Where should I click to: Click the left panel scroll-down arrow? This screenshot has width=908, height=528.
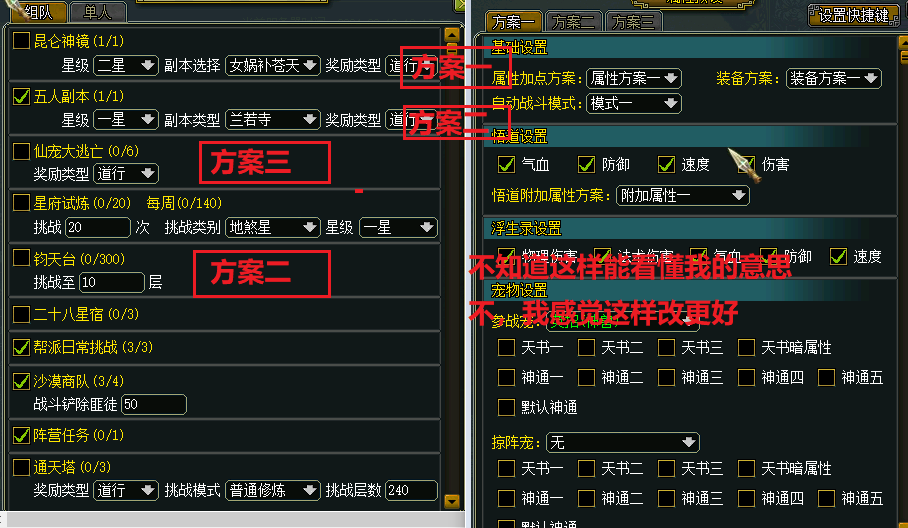(x=452, y=501)
